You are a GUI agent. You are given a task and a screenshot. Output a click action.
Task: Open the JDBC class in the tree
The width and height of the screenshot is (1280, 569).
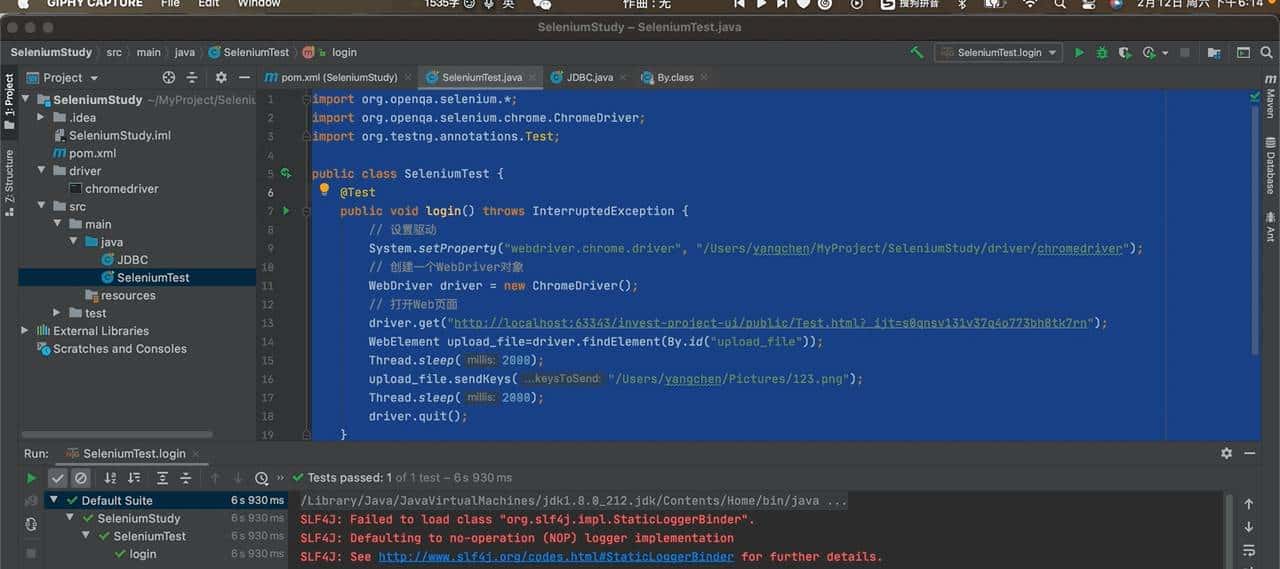(125, 260)
